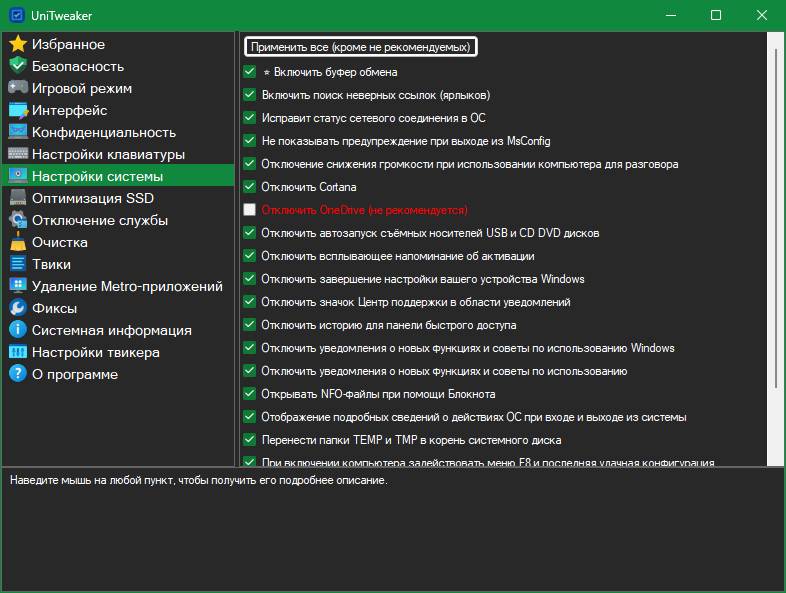
Task: Click the keyboard icon for Настройки клавиатуры
Action: 17,154
